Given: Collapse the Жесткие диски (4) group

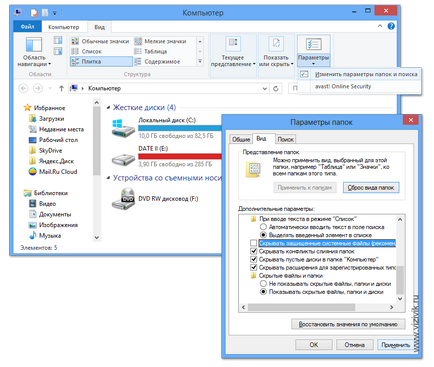Looking at the screenshot, I should tap(108, 108).
